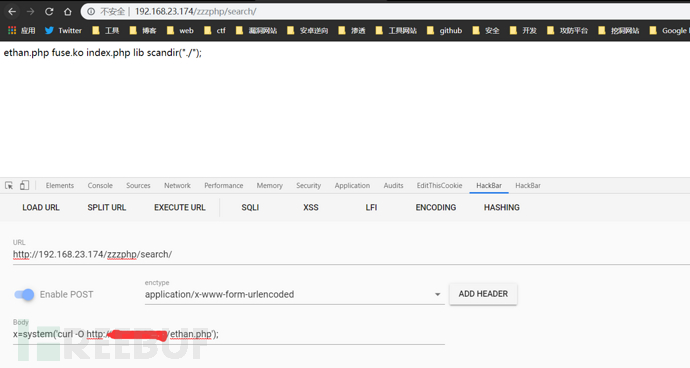Switch to the EditThisCookie tab
The width and height of the screenshot is (690, 368).
(440, 185)
